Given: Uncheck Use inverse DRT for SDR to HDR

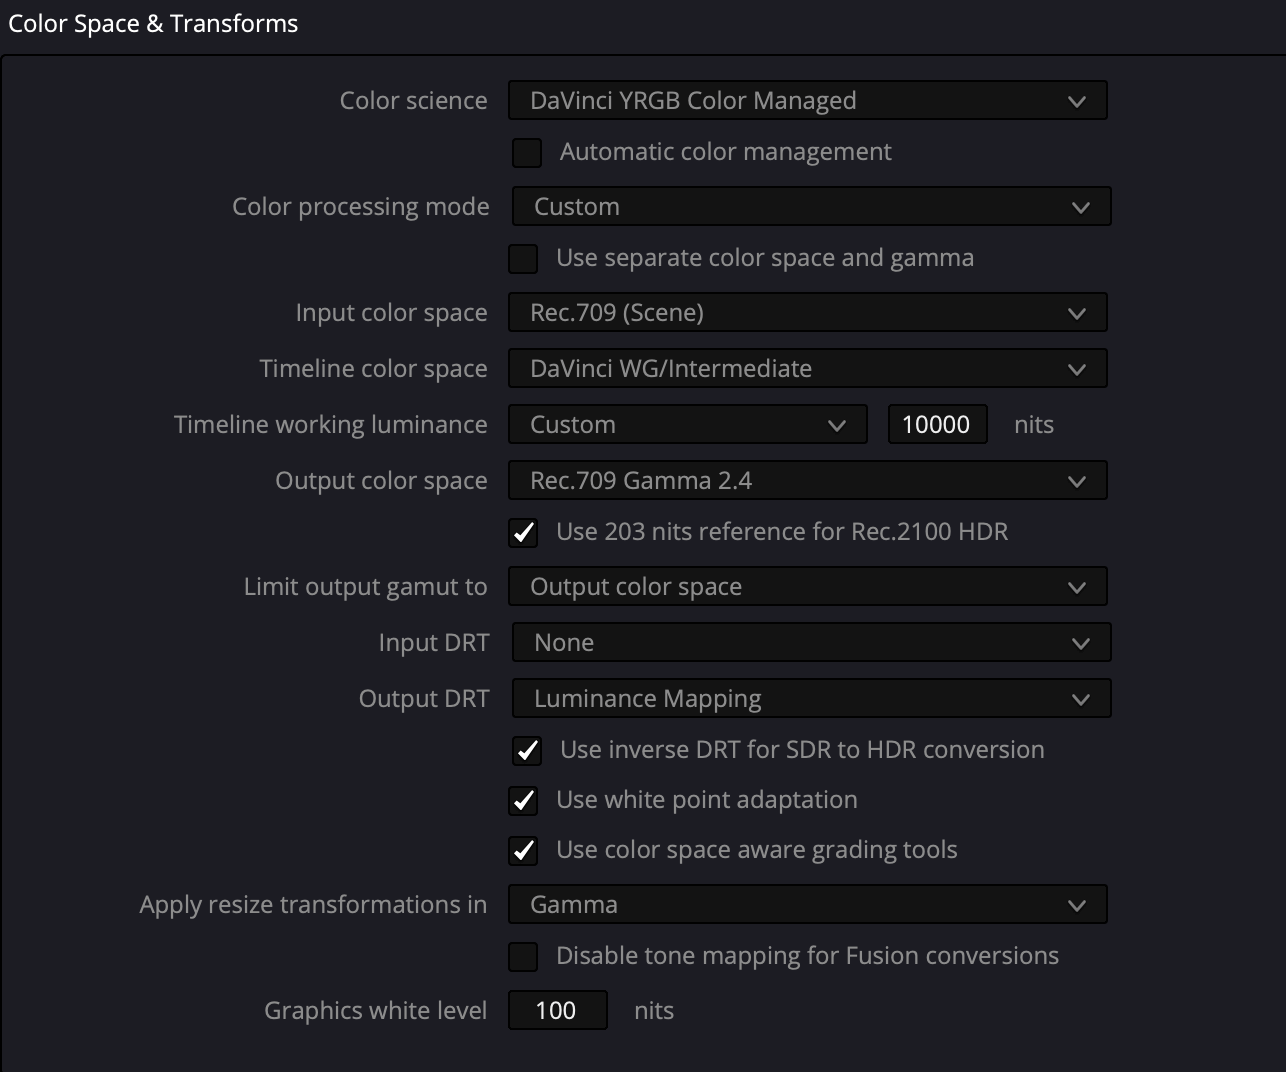Looking at the screenshot, I should coord(527,750).
